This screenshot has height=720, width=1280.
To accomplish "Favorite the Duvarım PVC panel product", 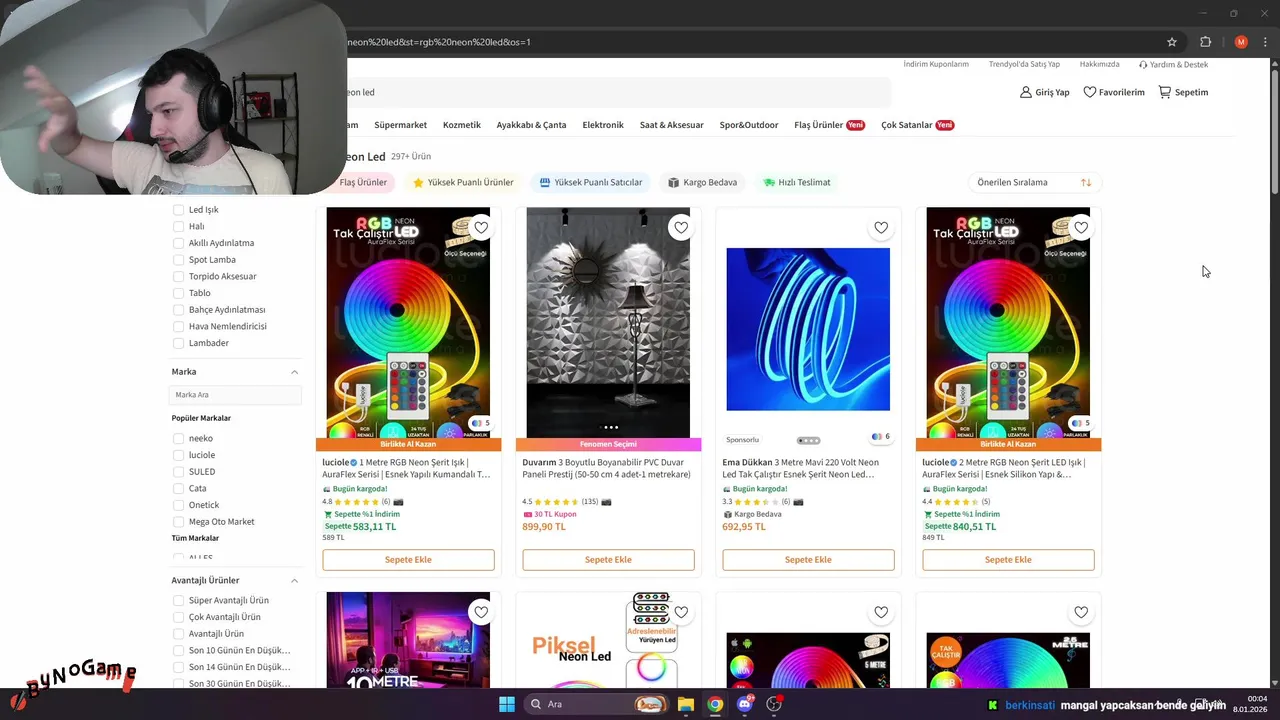I will pos(681,228).
